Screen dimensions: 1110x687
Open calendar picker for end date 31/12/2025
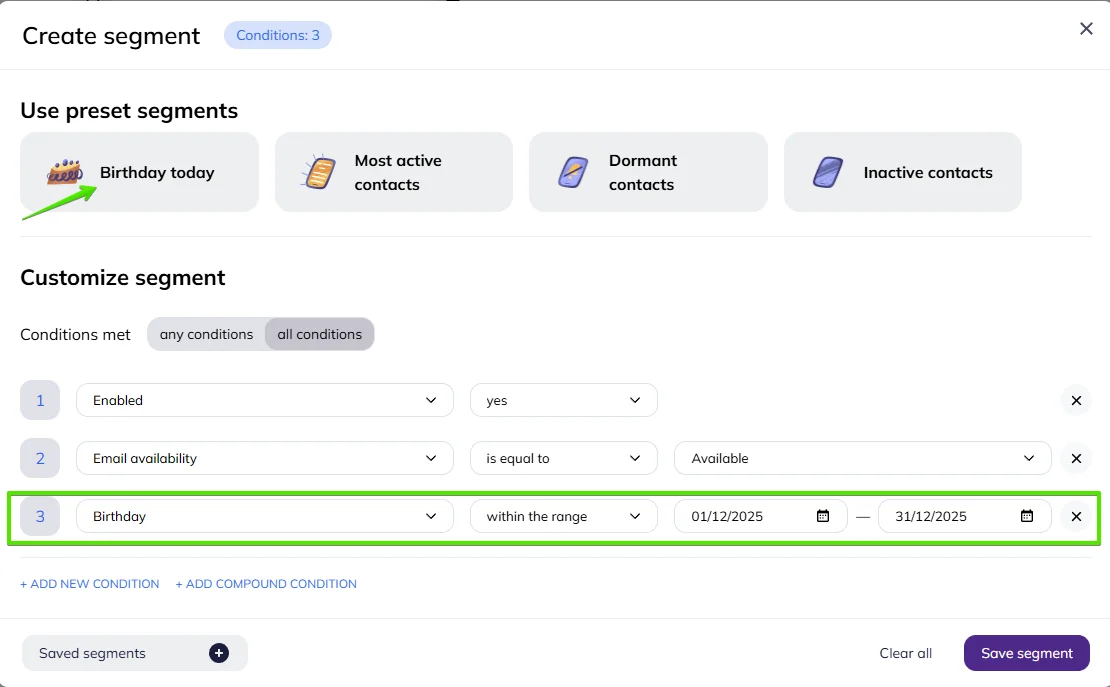click(1026, 516)
